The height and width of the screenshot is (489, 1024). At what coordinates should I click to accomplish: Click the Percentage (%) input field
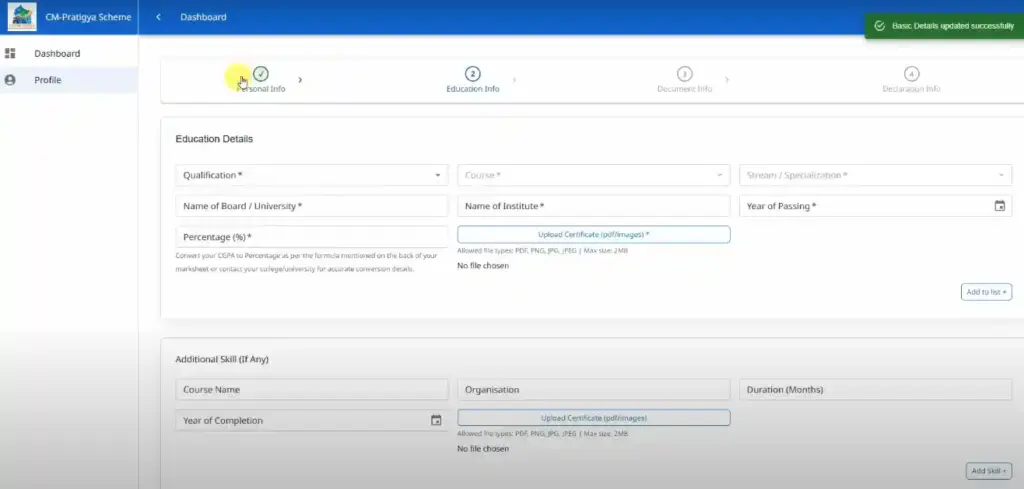(x=311, y=237)
